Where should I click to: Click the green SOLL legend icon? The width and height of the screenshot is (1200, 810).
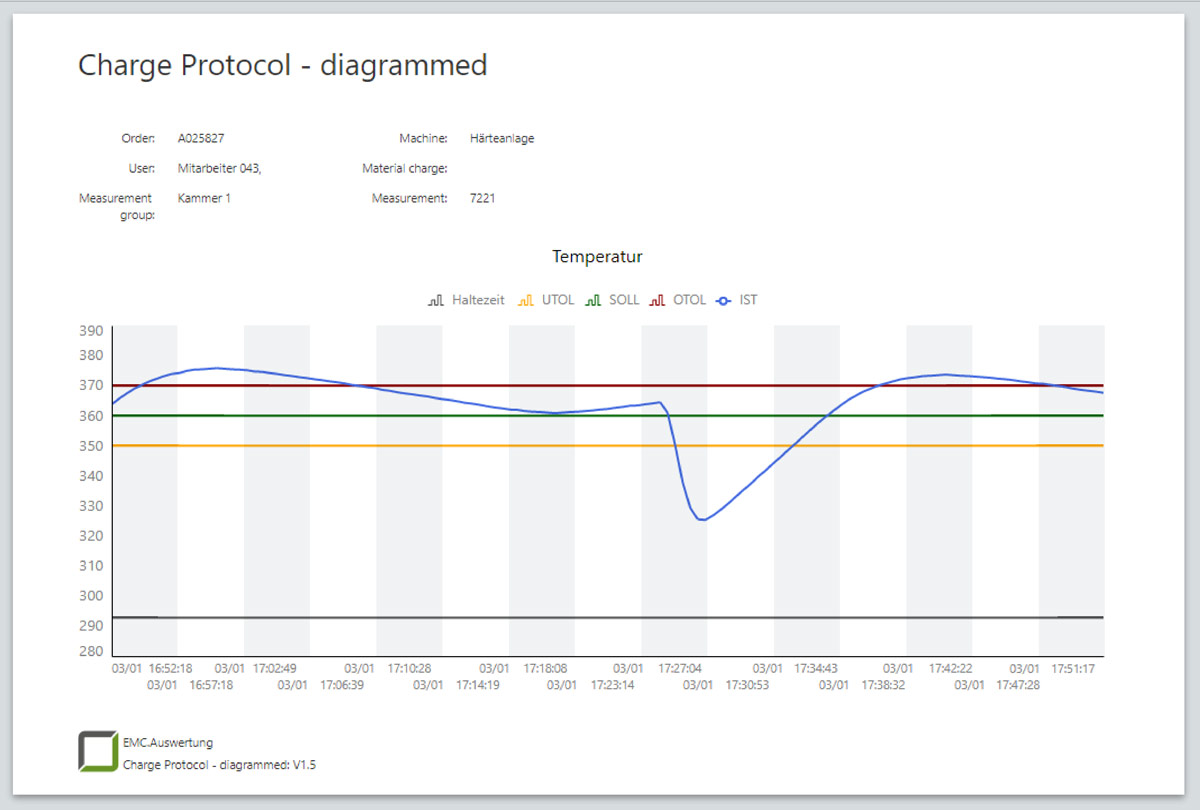[x=593, y=300]
